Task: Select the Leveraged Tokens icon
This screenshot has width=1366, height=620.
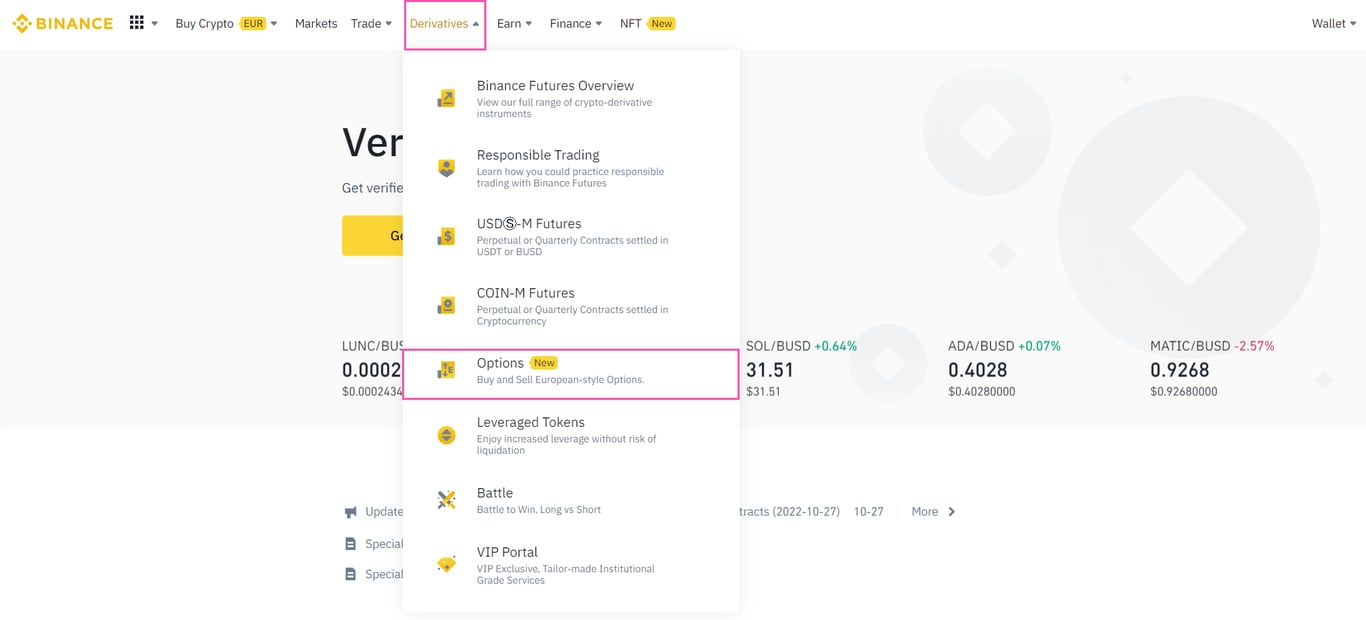Action: pos(446,435)
